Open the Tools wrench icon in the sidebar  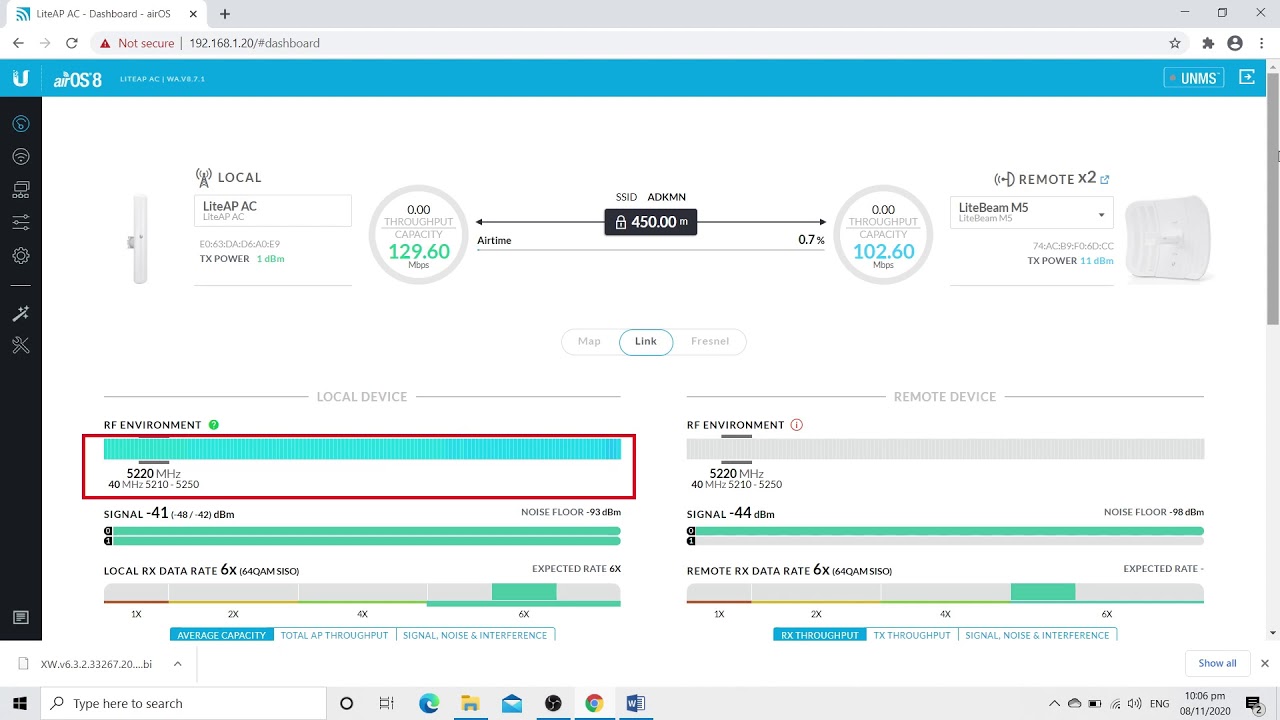coord(20,346)
